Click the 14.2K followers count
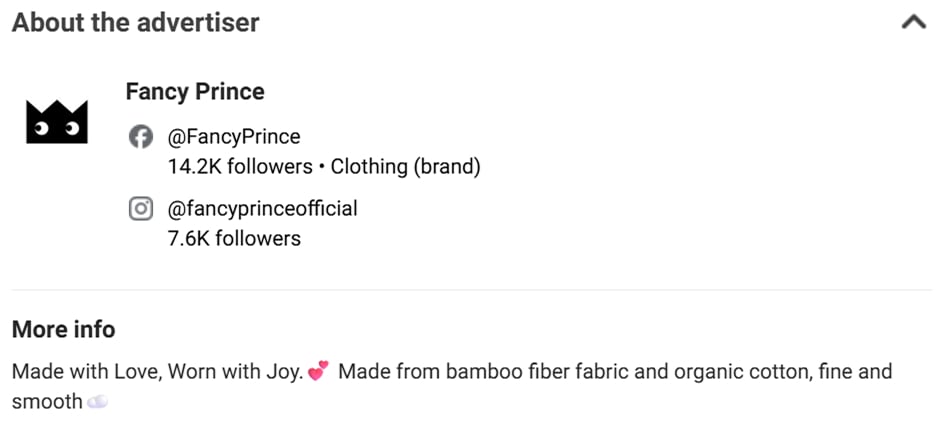 tap(240, 167)
